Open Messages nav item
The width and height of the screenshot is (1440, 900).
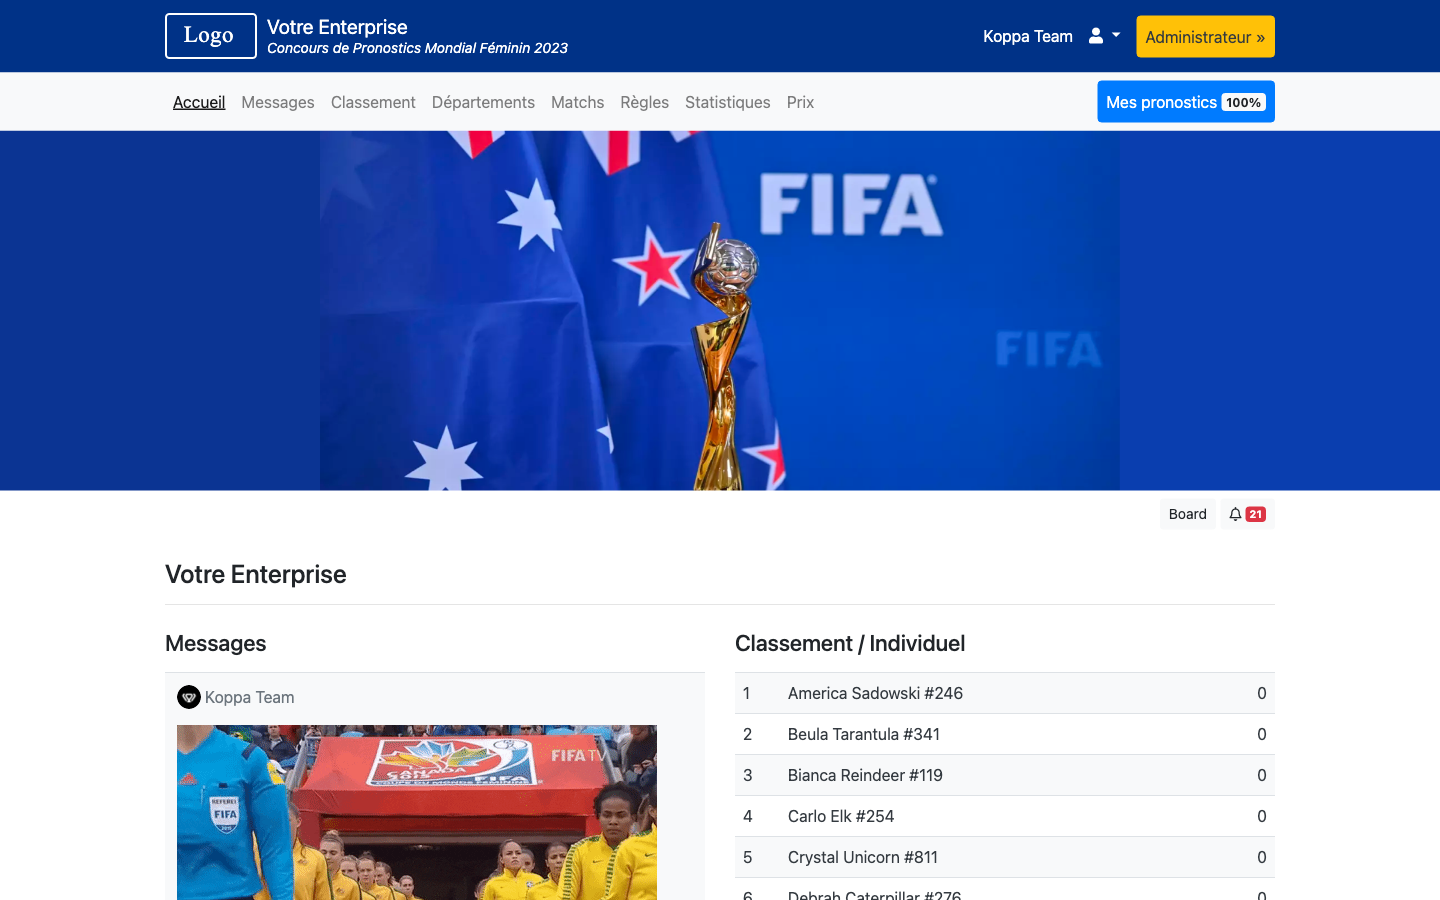click(x=278, y=102)
